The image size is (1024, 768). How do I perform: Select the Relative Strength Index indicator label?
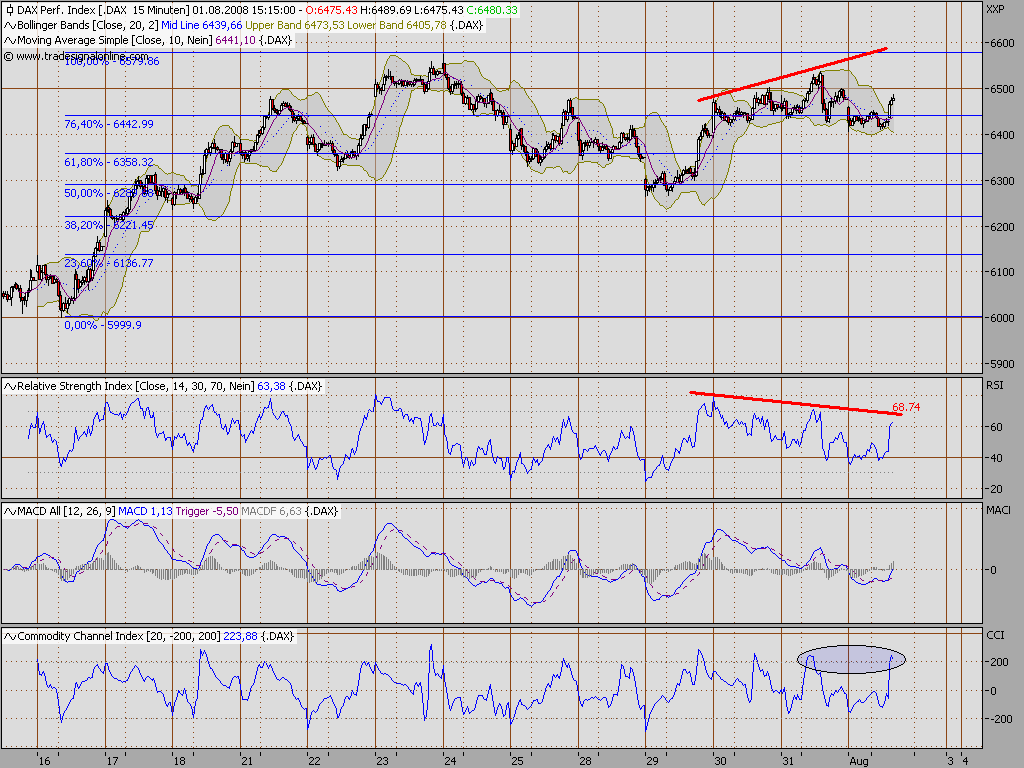135,387
